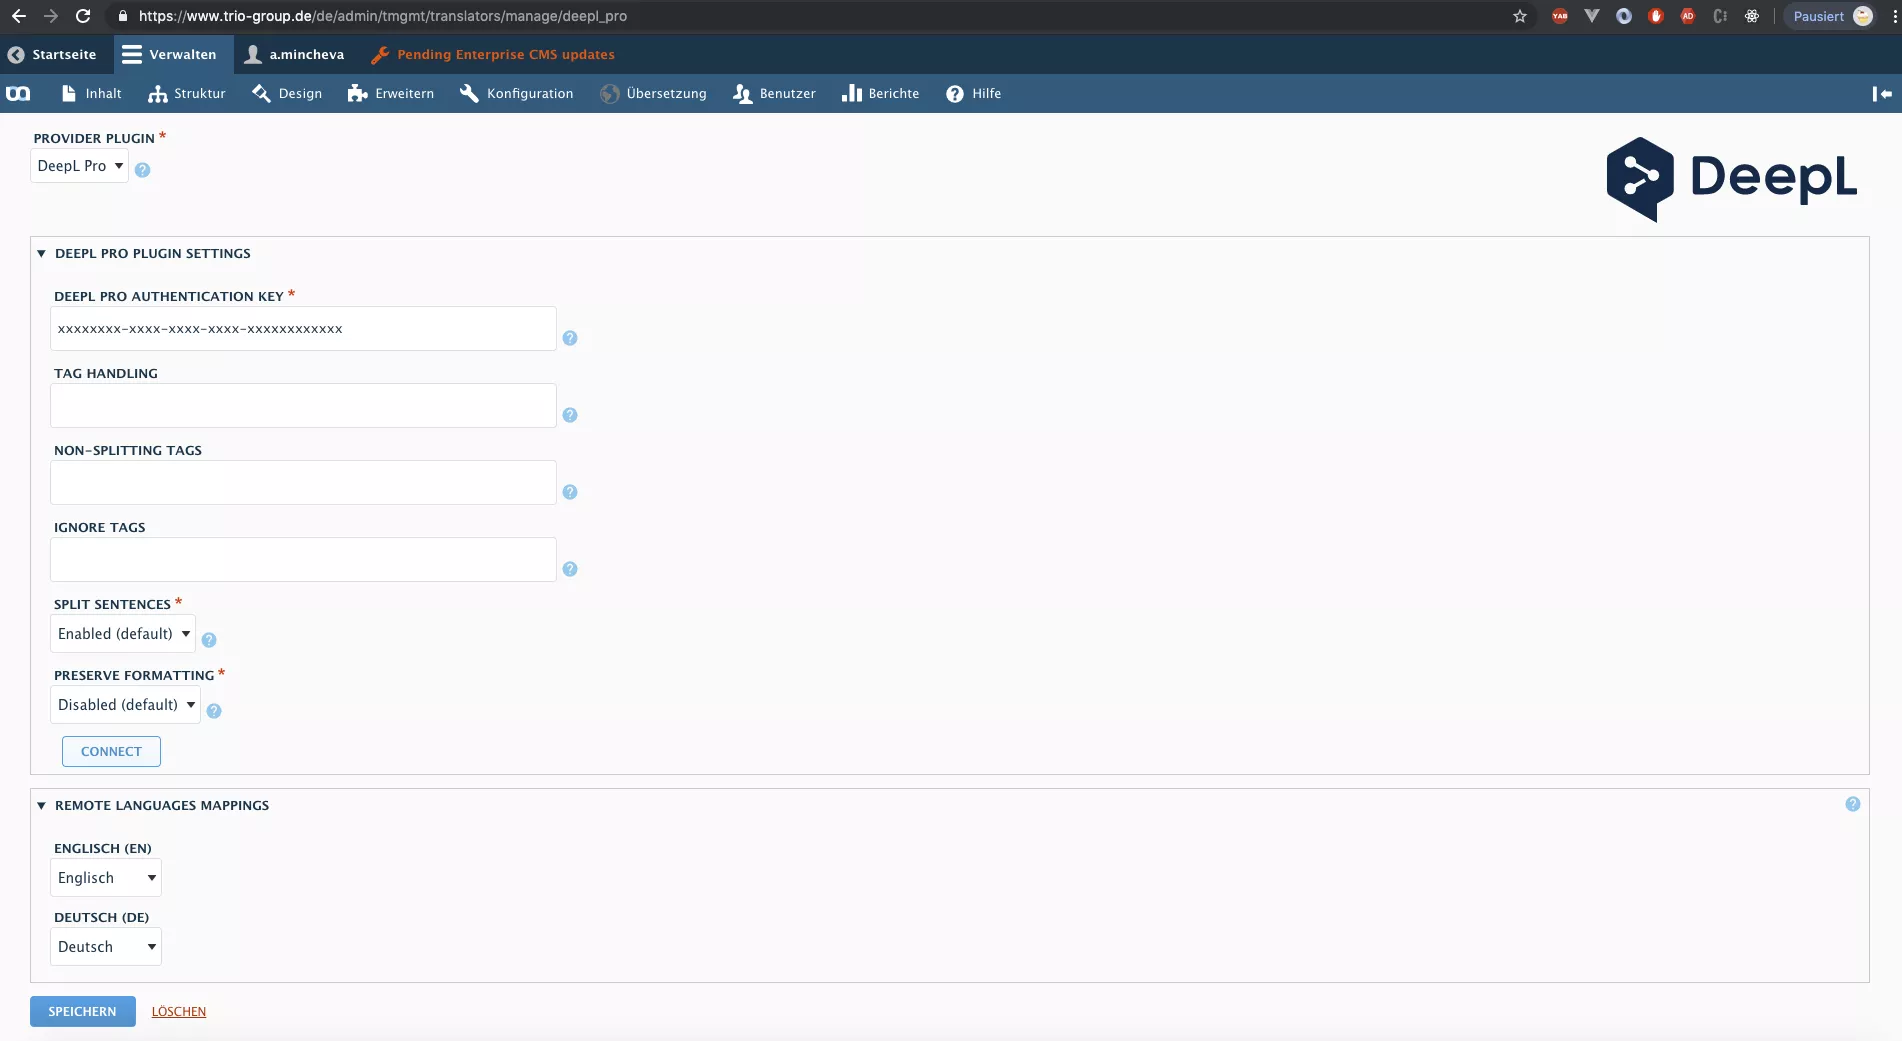Image resolution: width=1902 pixels, height=1041 pixels.
Task: Open Pending Enterprise CMS updates link
Action: point(493,54)
